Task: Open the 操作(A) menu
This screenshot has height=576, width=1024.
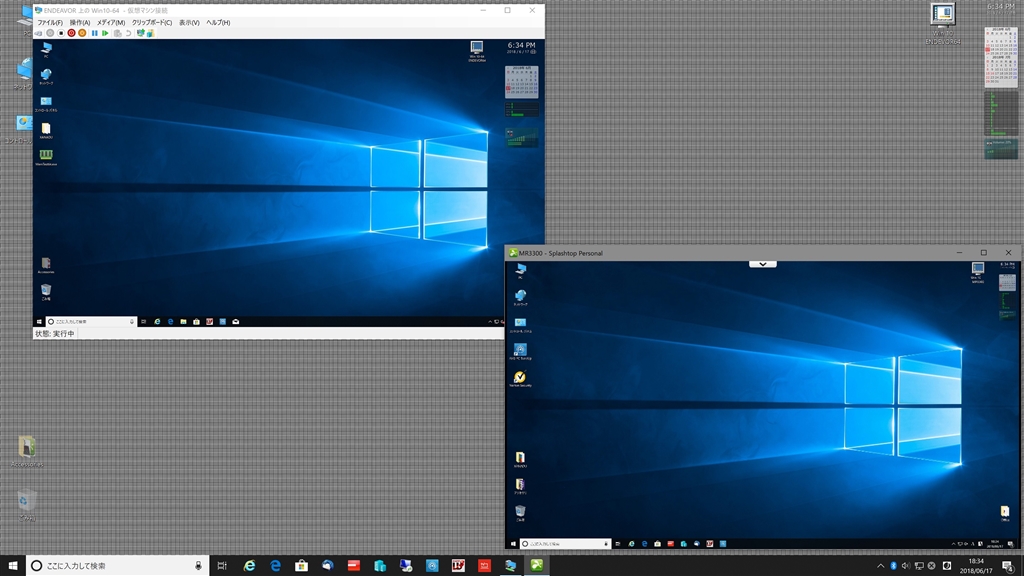Action: click(x=80, y=22)
